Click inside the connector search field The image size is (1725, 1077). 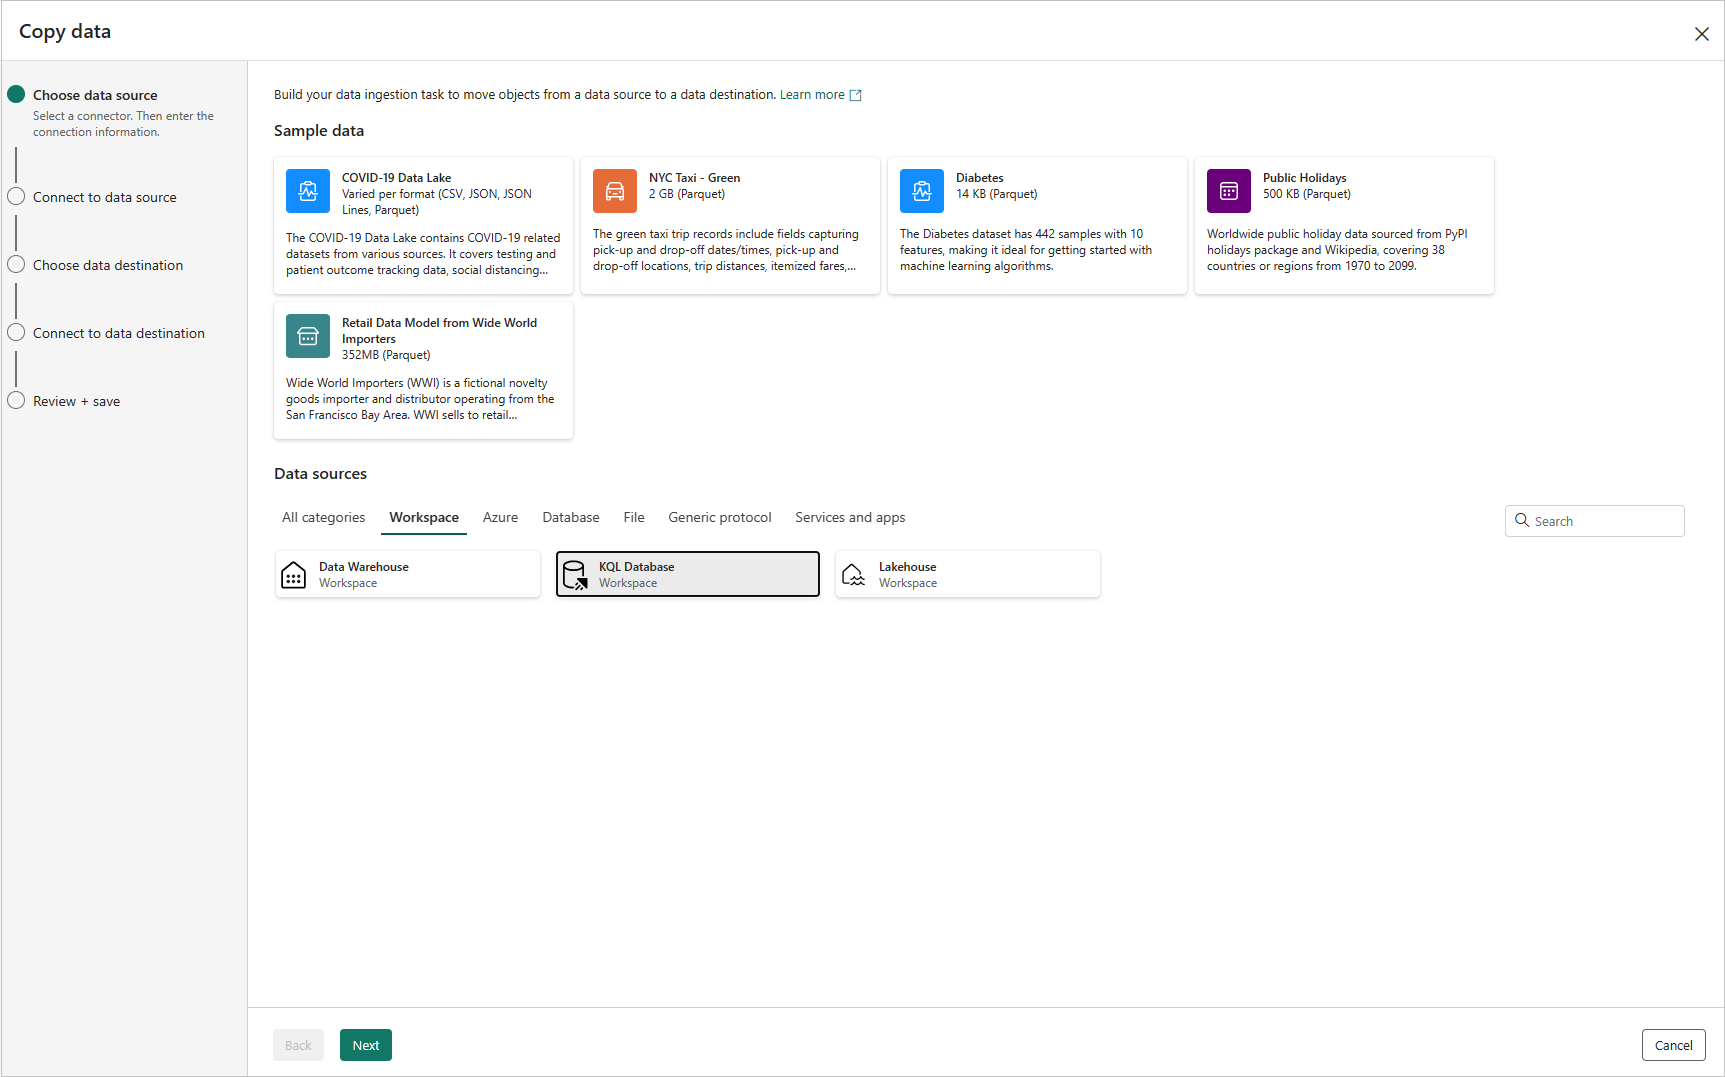click(x=1595, y=520)
